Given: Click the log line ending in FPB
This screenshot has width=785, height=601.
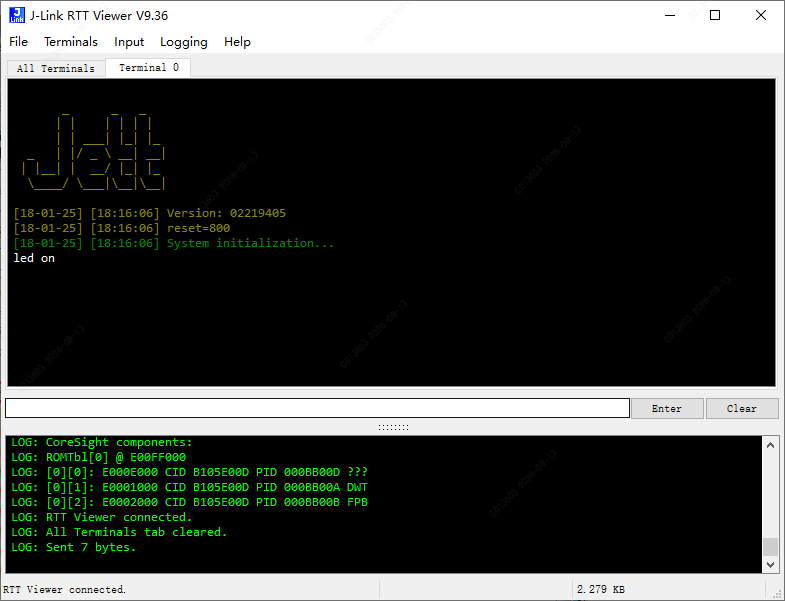Looking at the screenshot, I should click(189, 502).
